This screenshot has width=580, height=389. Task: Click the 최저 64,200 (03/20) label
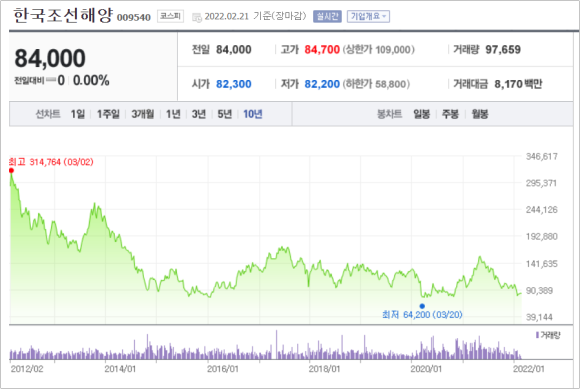(x=422, y=315)
